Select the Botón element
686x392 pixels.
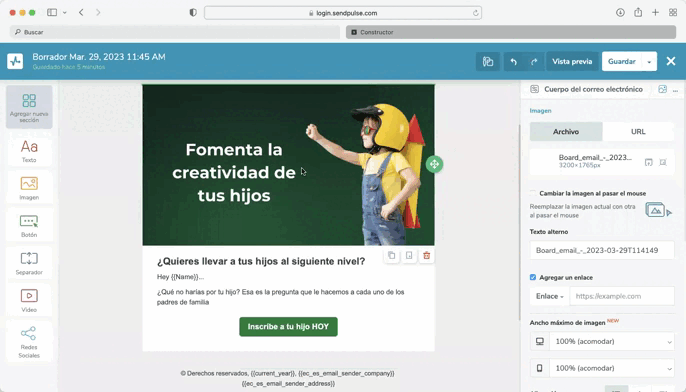[29, 226]
